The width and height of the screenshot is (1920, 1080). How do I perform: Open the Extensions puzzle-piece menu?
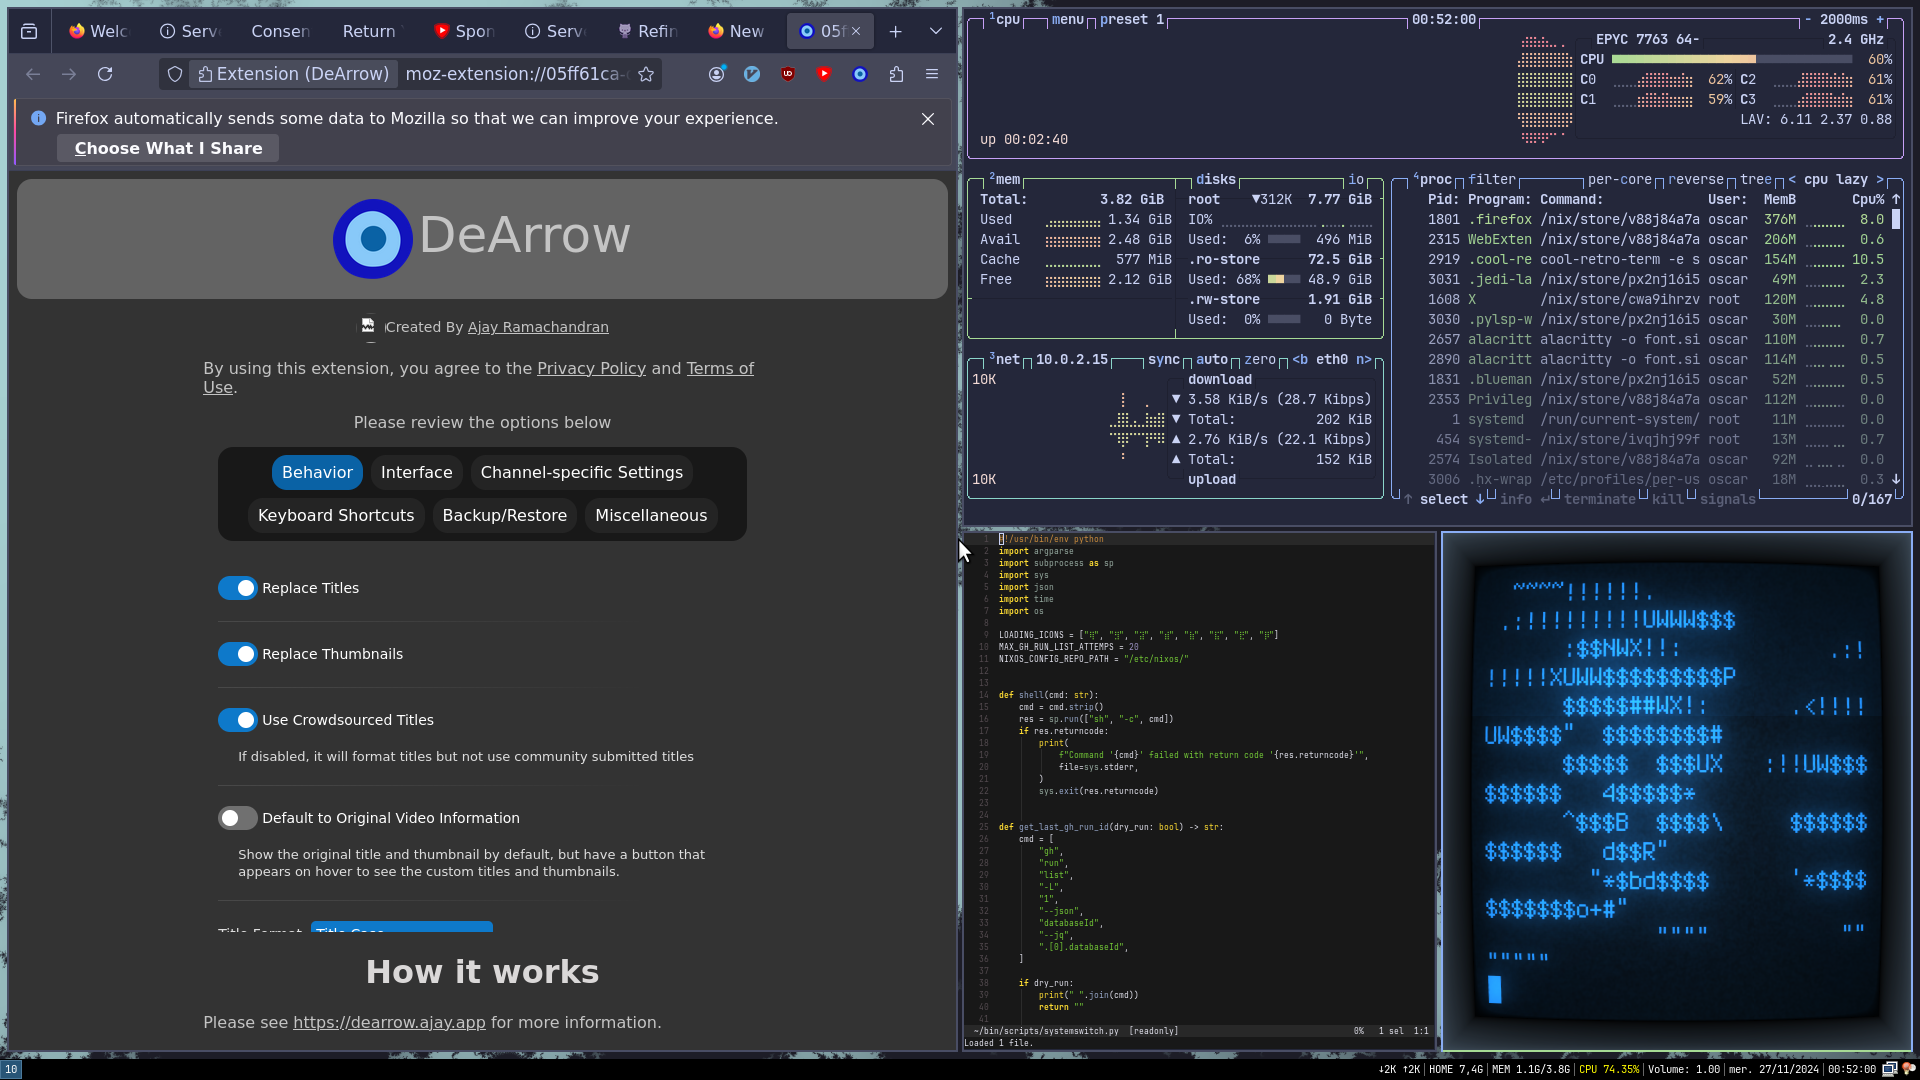click(x=896, y=74)
